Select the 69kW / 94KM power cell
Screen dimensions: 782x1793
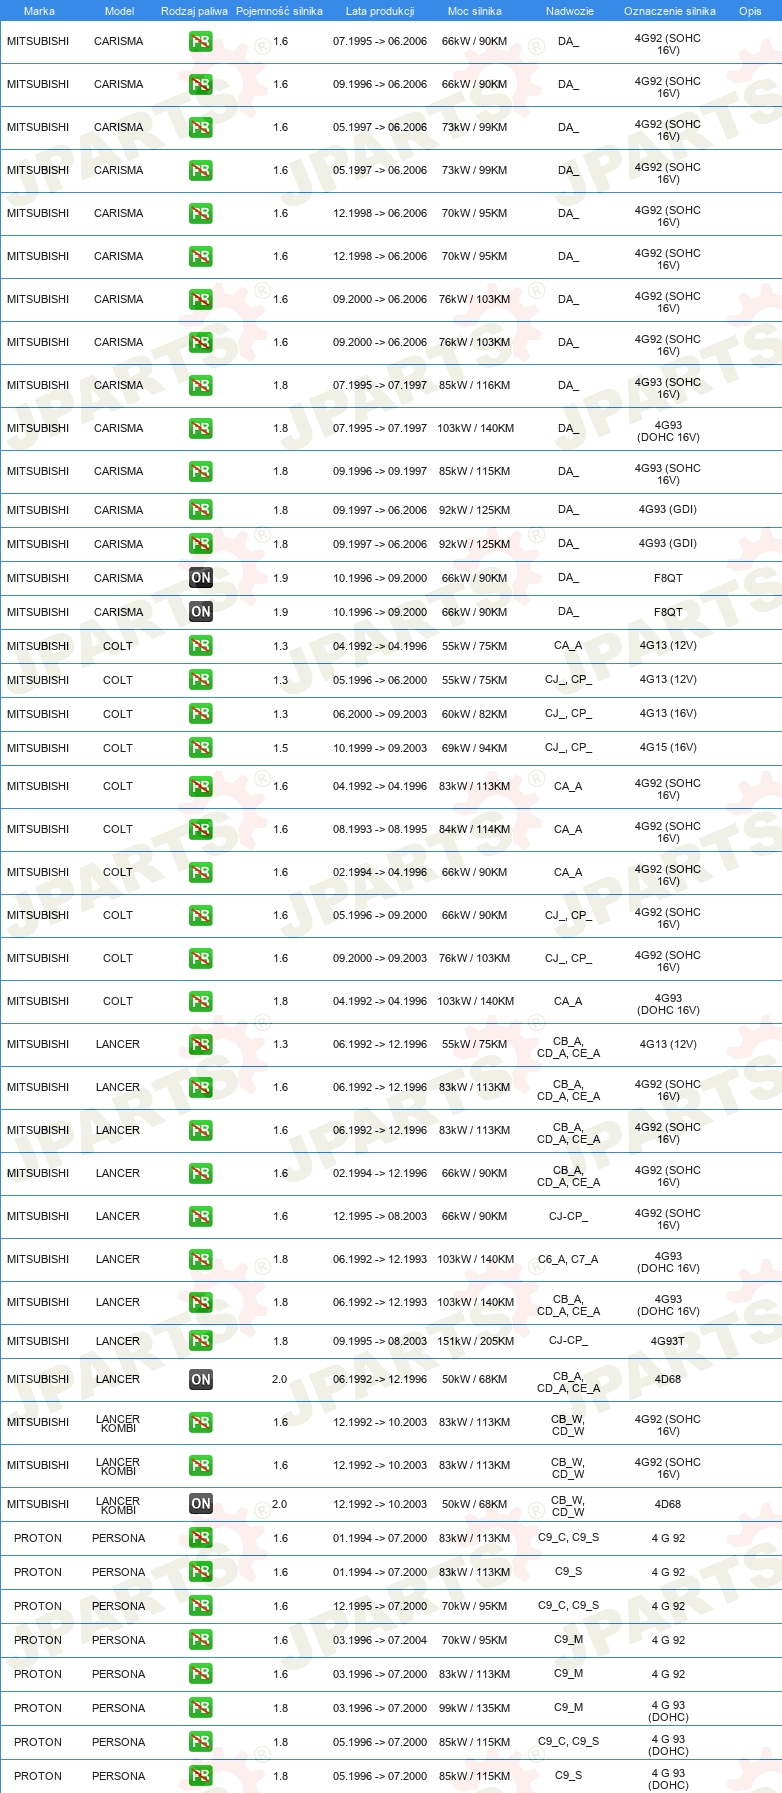click(475, 748)
